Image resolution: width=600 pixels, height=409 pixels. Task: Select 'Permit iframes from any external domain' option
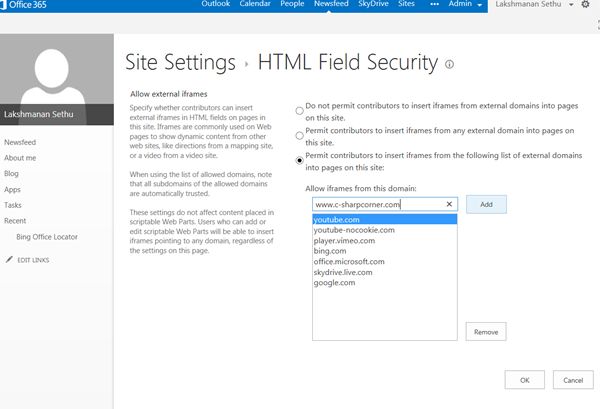(299, 134)
